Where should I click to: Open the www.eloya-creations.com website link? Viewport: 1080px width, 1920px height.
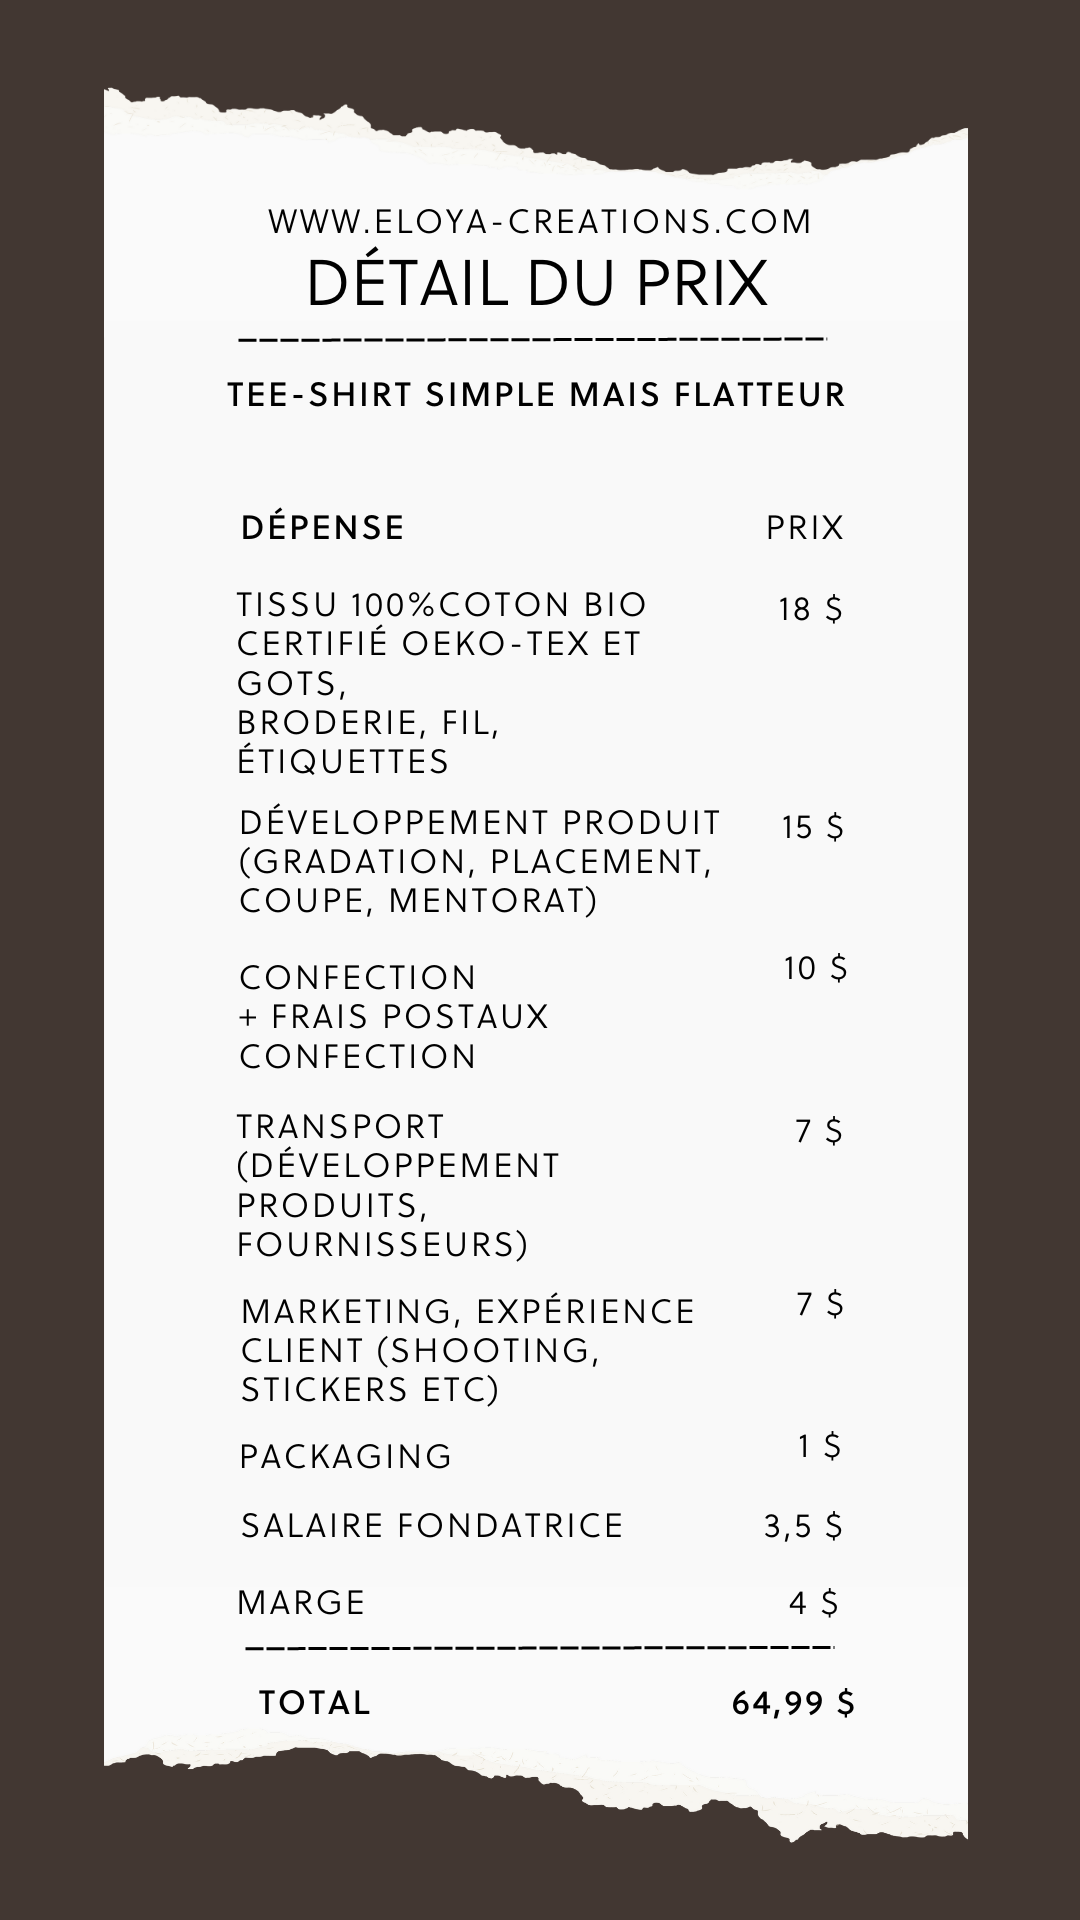540,221
